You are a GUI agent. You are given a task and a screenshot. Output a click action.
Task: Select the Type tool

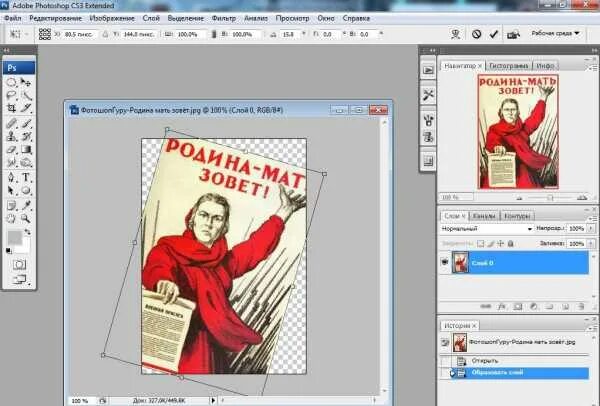coord(26,177)
